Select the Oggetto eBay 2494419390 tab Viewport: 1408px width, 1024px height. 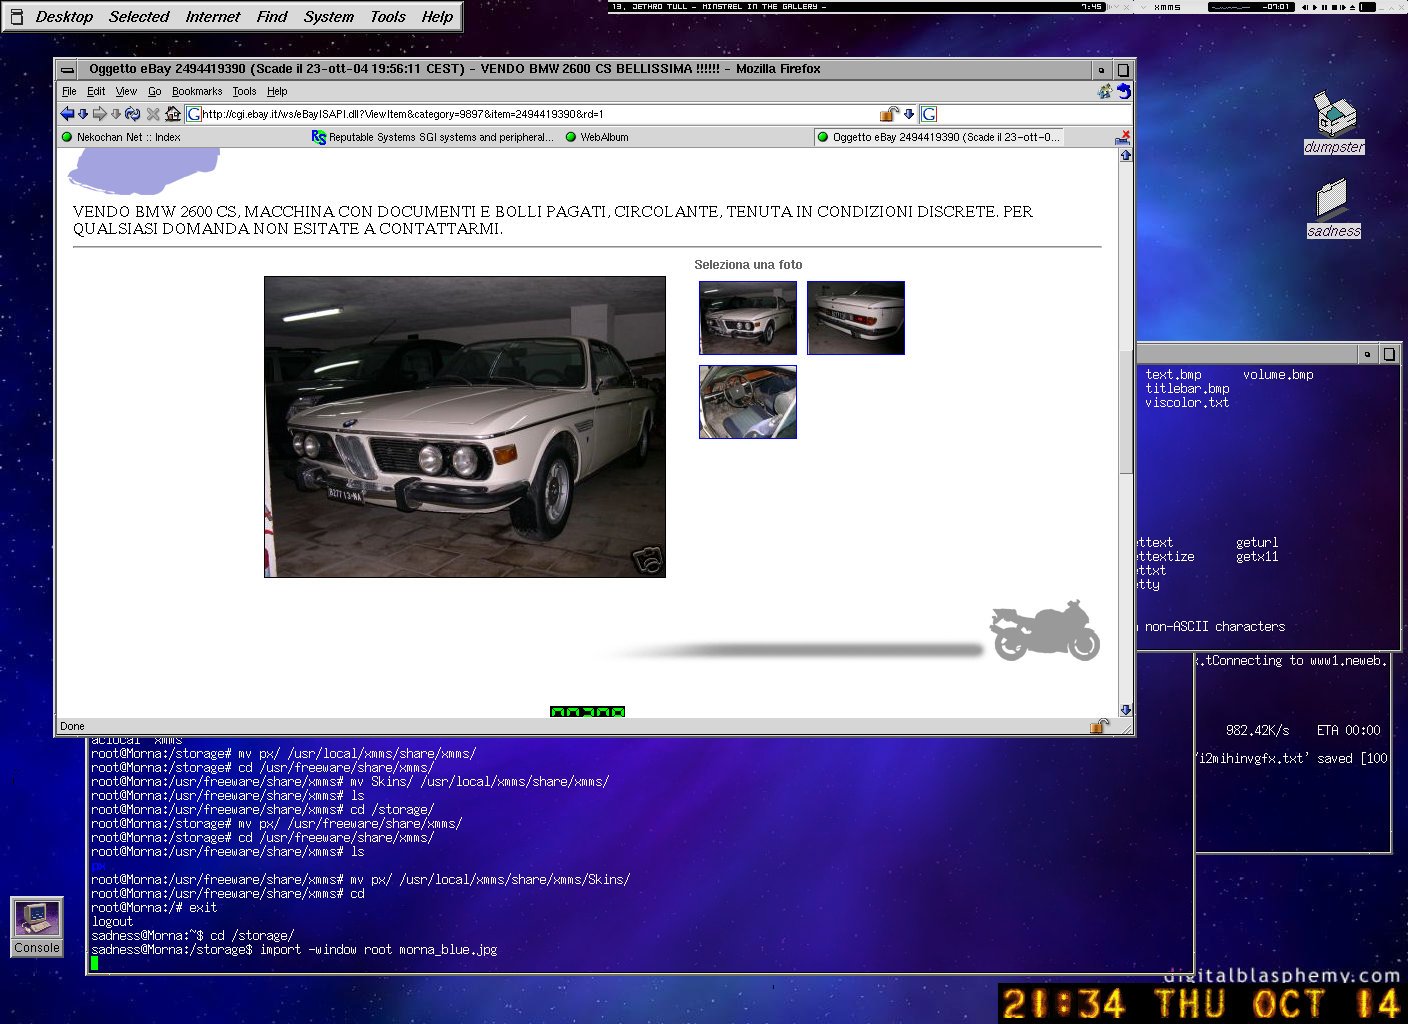click(938, 137)
